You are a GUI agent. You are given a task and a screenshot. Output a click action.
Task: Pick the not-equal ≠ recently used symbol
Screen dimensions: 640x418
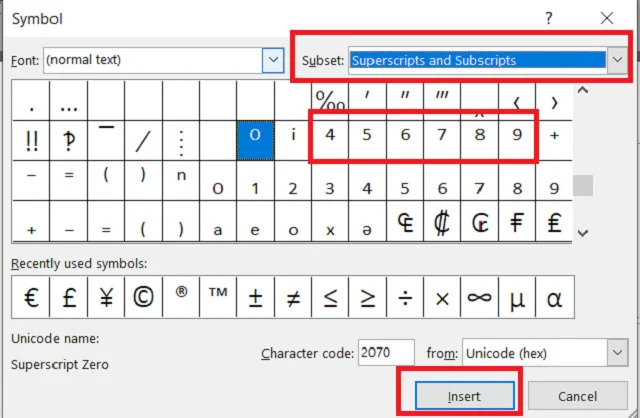click(x=293, y=297)
